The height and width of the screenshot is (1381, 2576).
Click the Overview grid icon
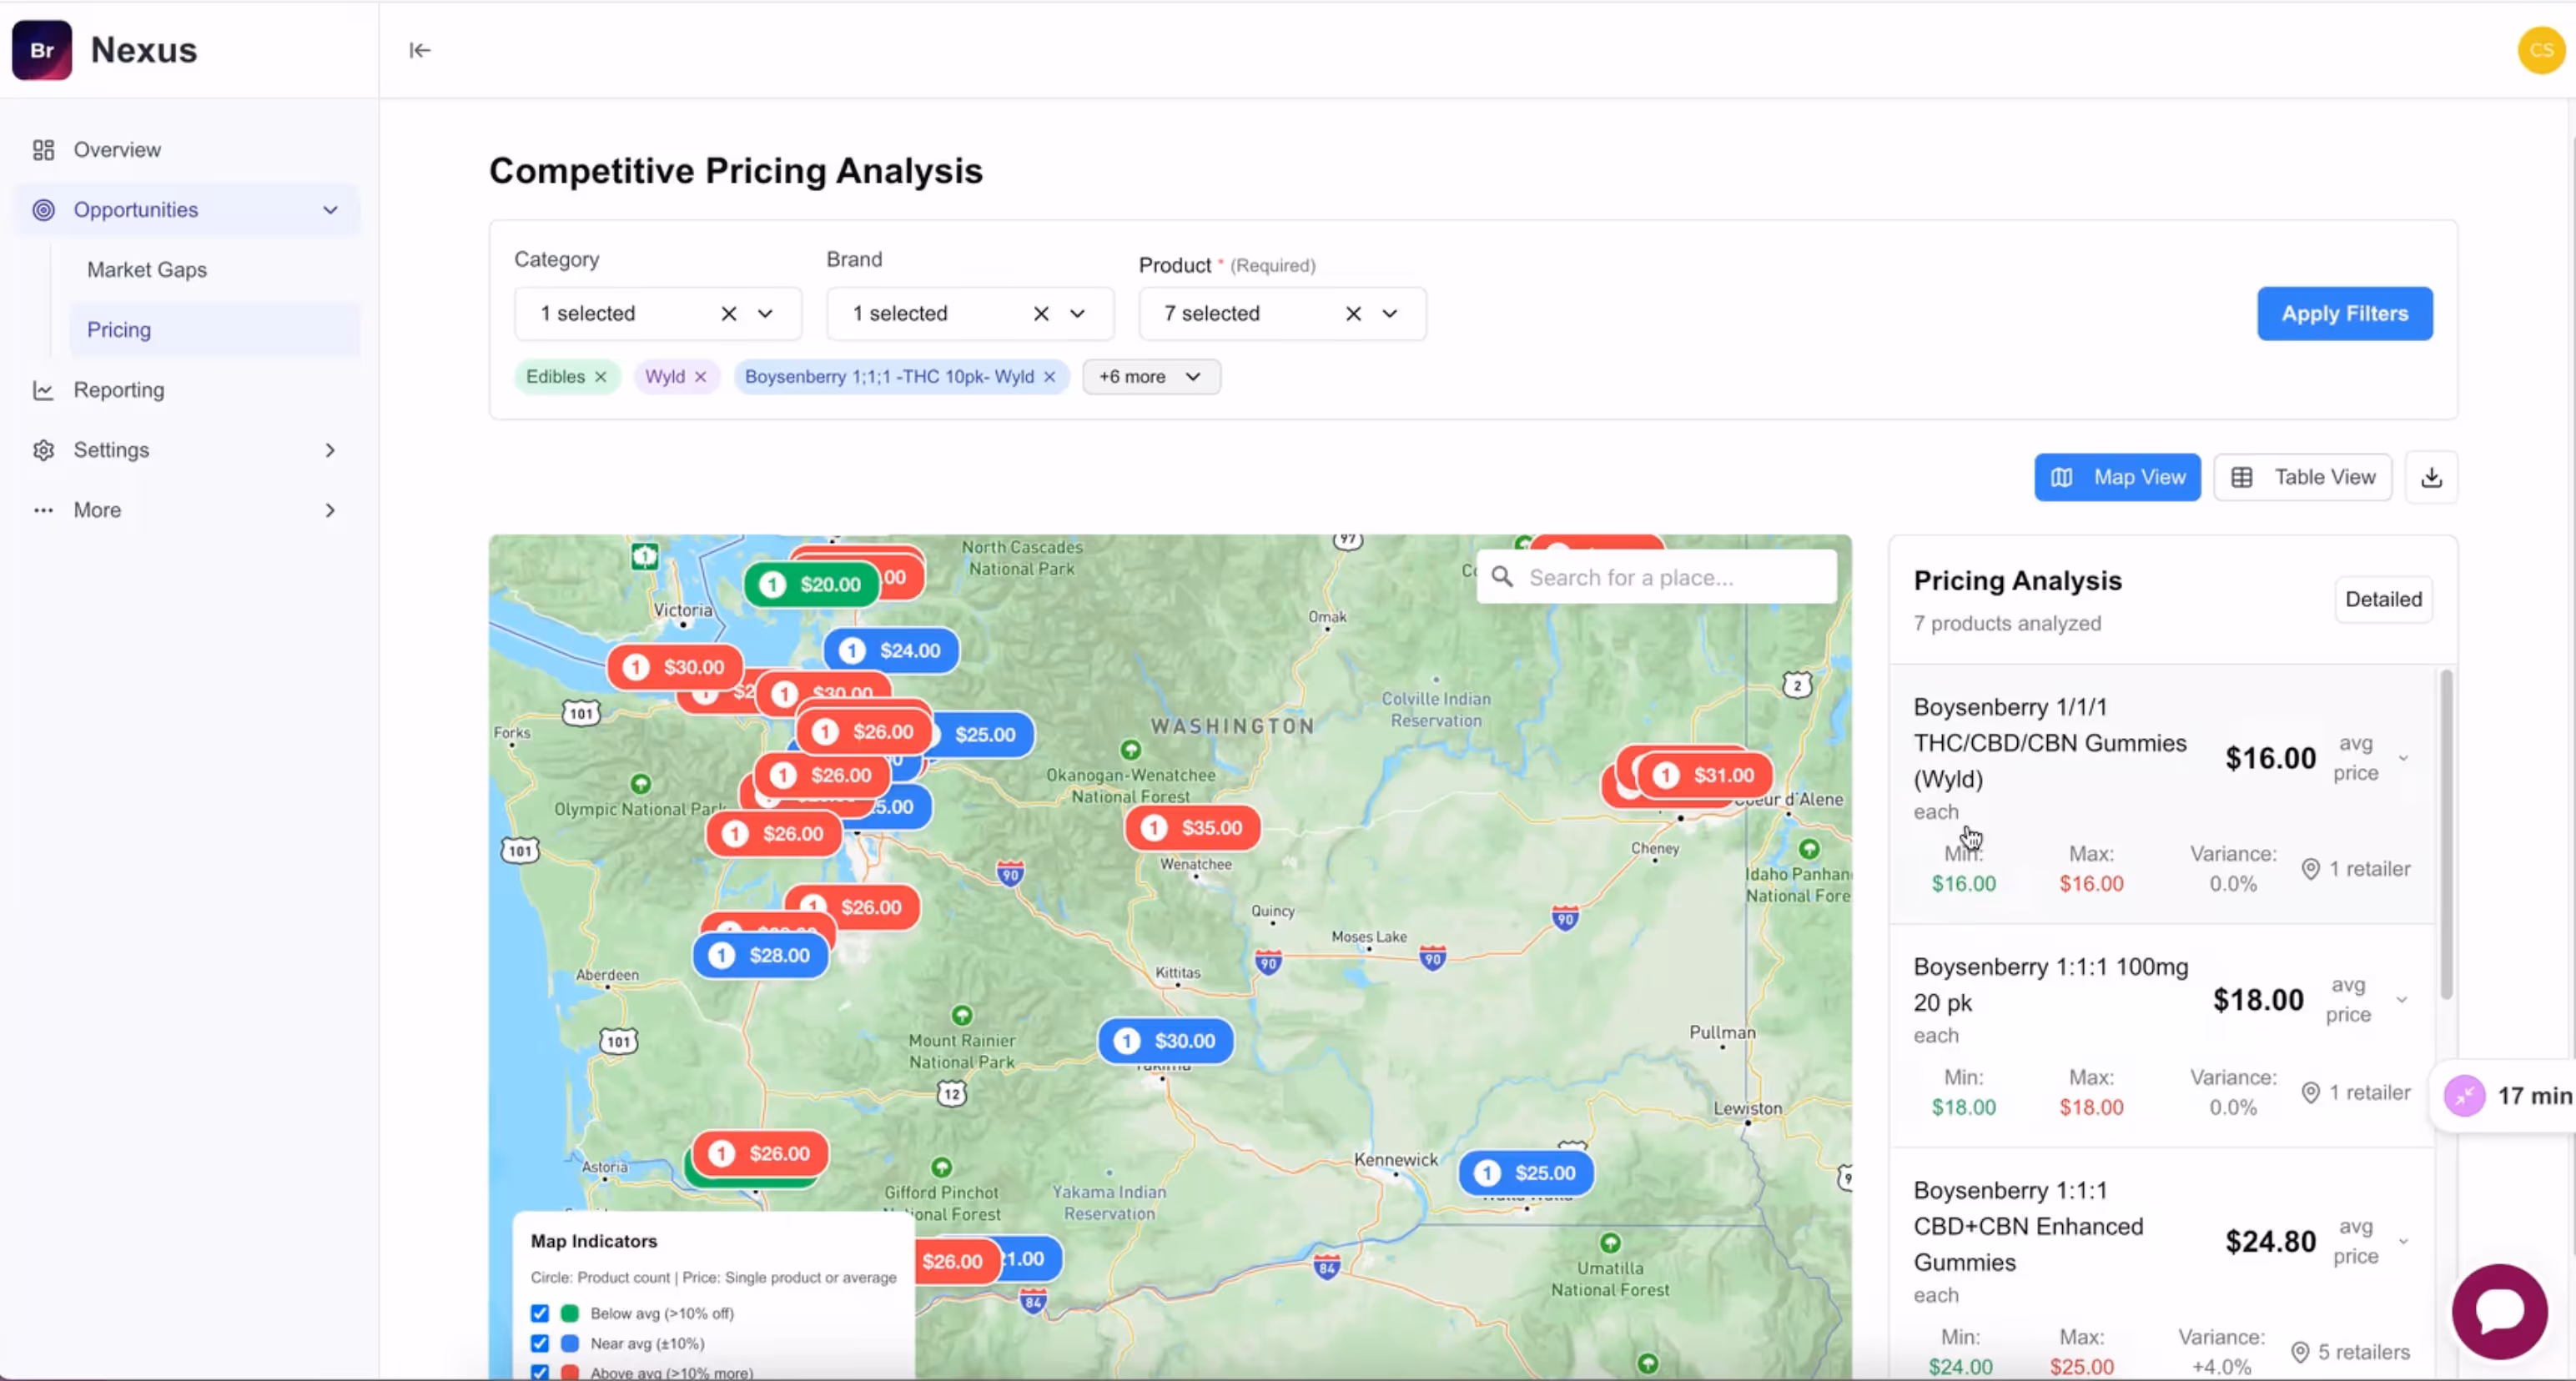[x=43, y=150]
